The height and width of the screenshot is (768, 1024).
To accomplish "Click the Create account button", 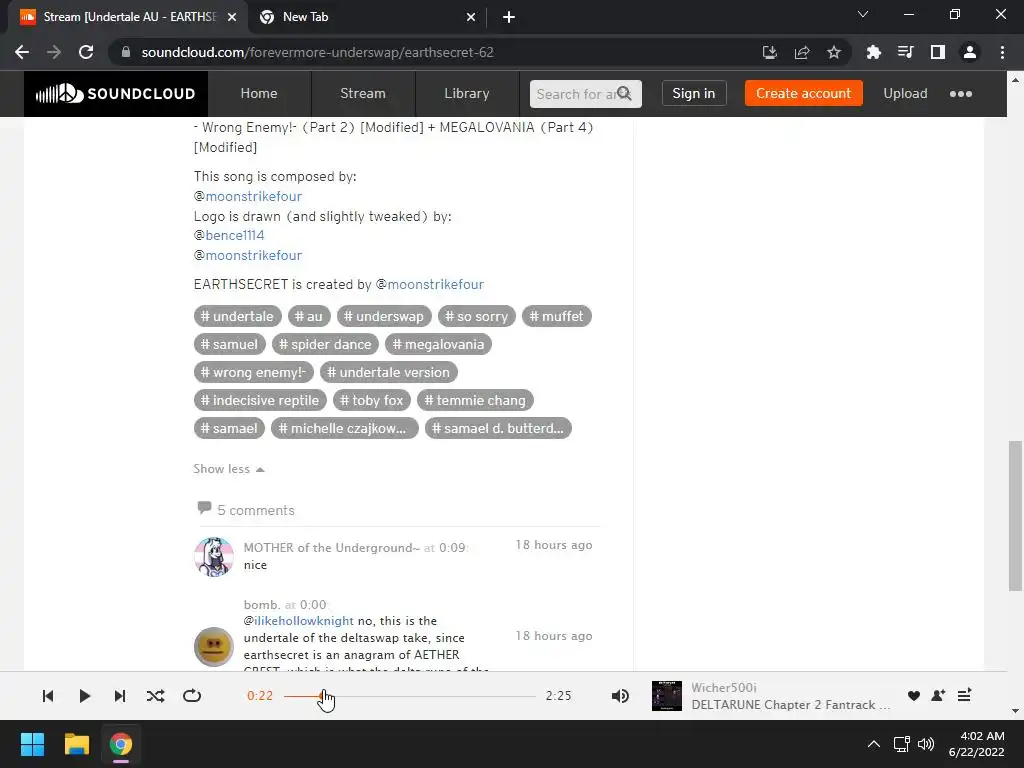I will click(803, 93).
